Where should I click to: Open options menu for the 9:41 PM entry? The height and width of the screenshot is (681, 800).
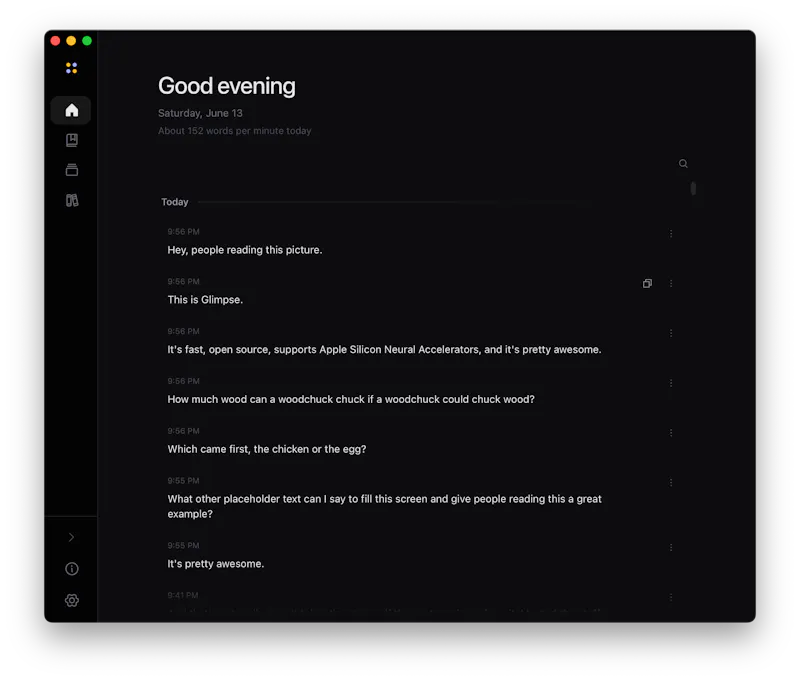[671, 597]
